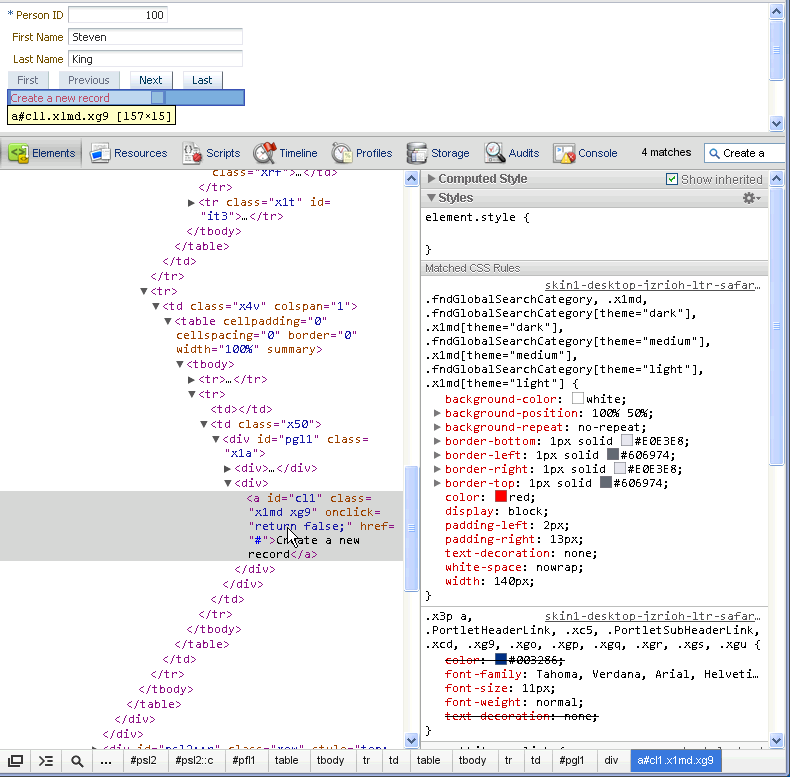Viewport: 790px width, 777px height.
Task: Expand the border-right property
Action: tap(437, 469)
